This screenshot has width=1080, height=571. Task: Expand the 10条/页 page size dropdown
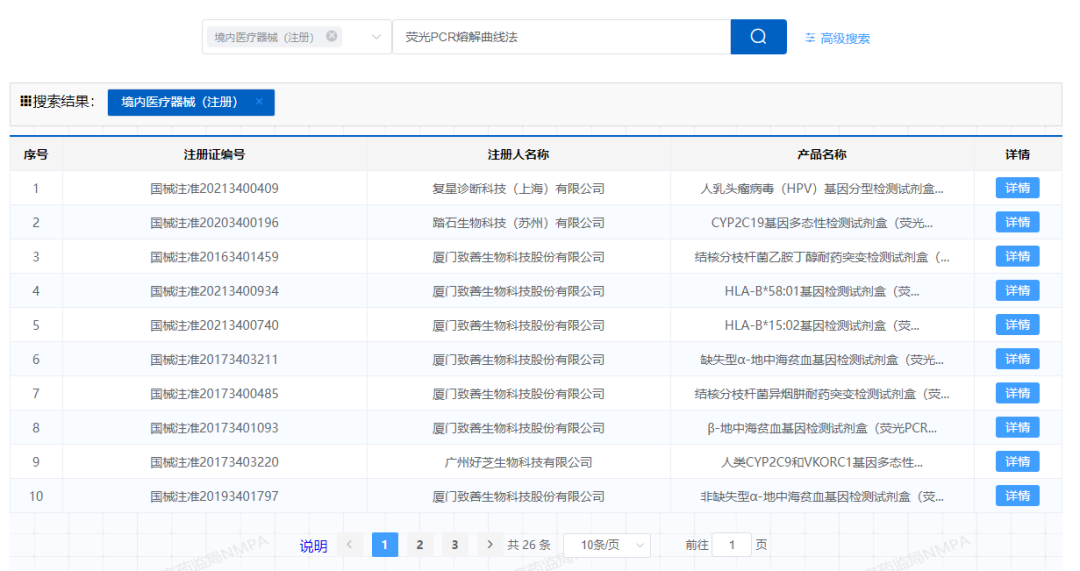pos(606,545)
